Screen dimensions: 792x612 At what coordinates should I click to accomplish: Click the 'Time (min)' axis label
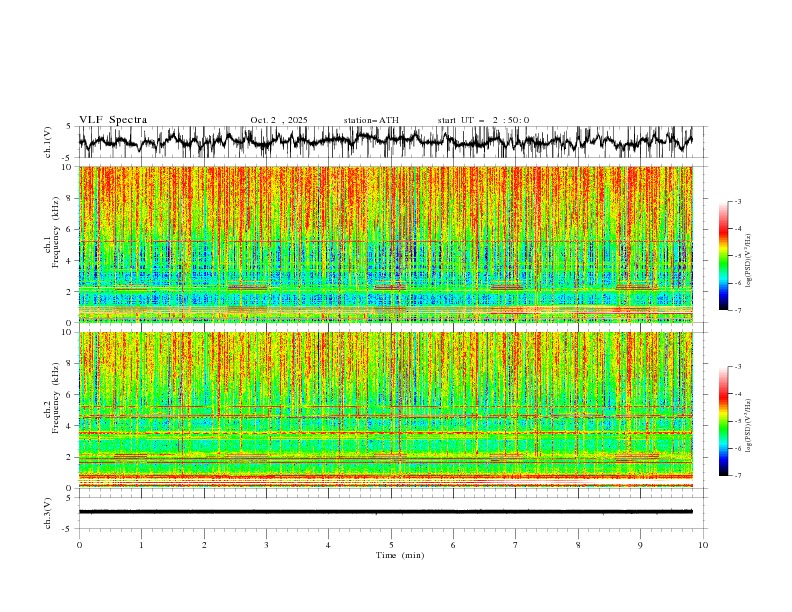pos(400,555)
